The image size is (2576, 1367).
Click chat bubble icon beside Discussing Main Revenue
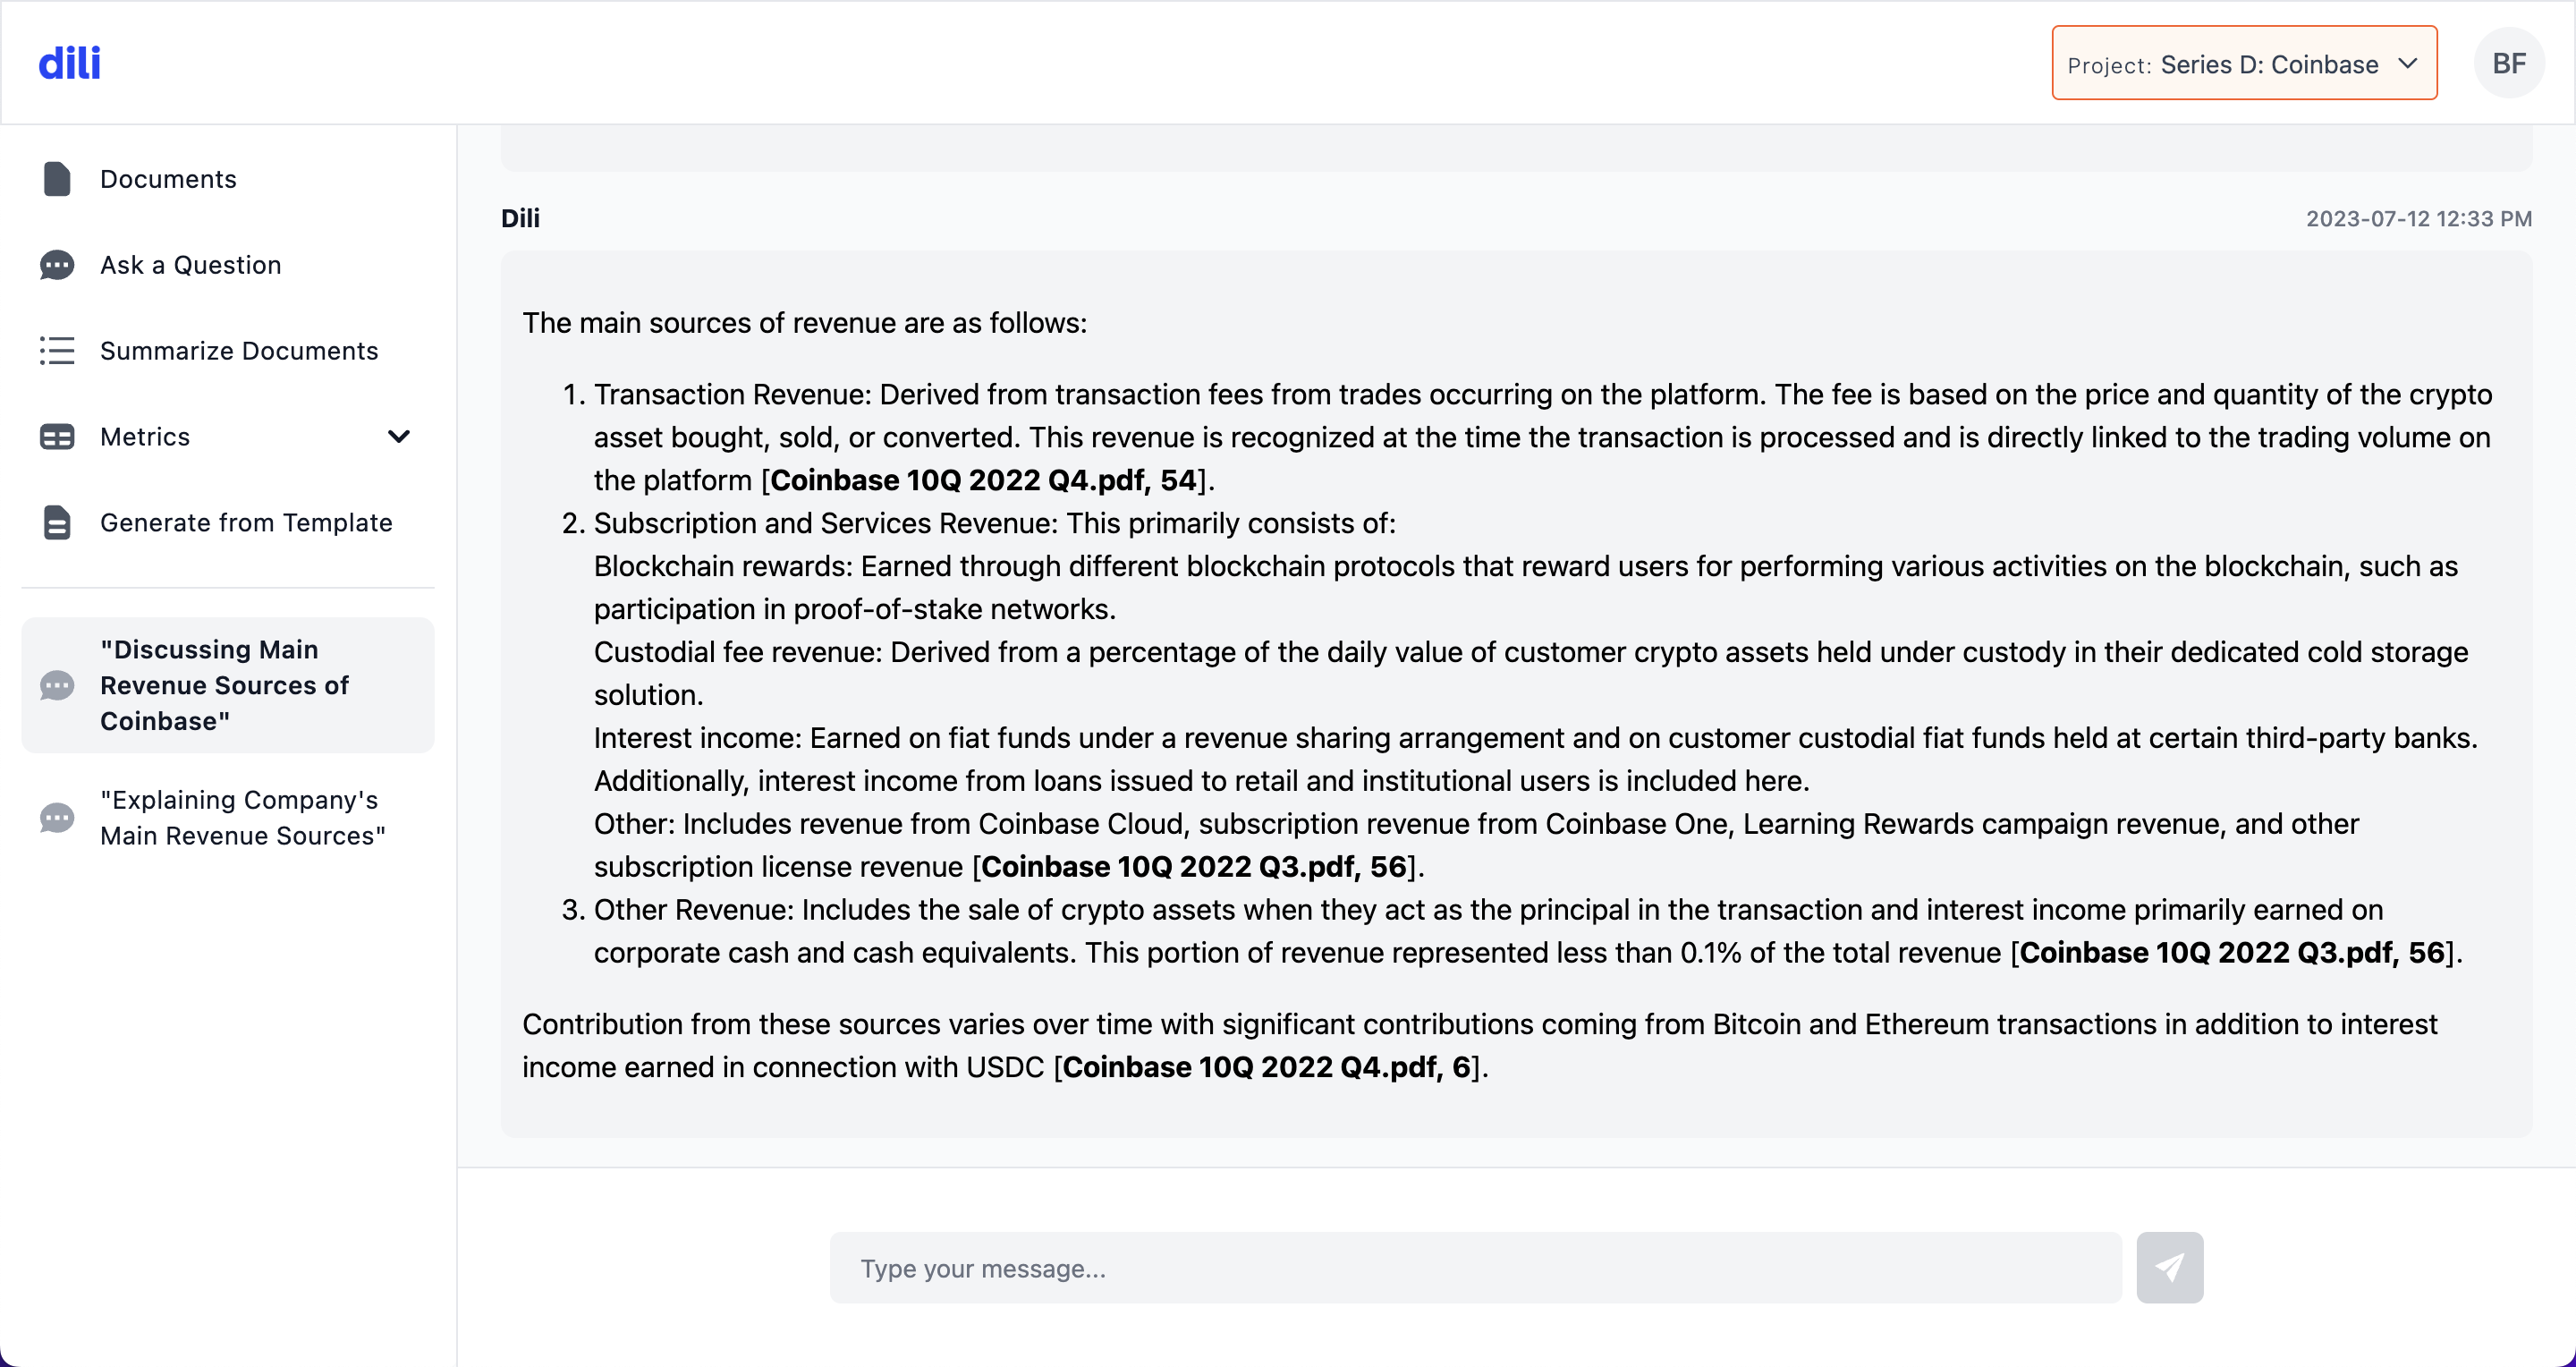pos(57,686)
